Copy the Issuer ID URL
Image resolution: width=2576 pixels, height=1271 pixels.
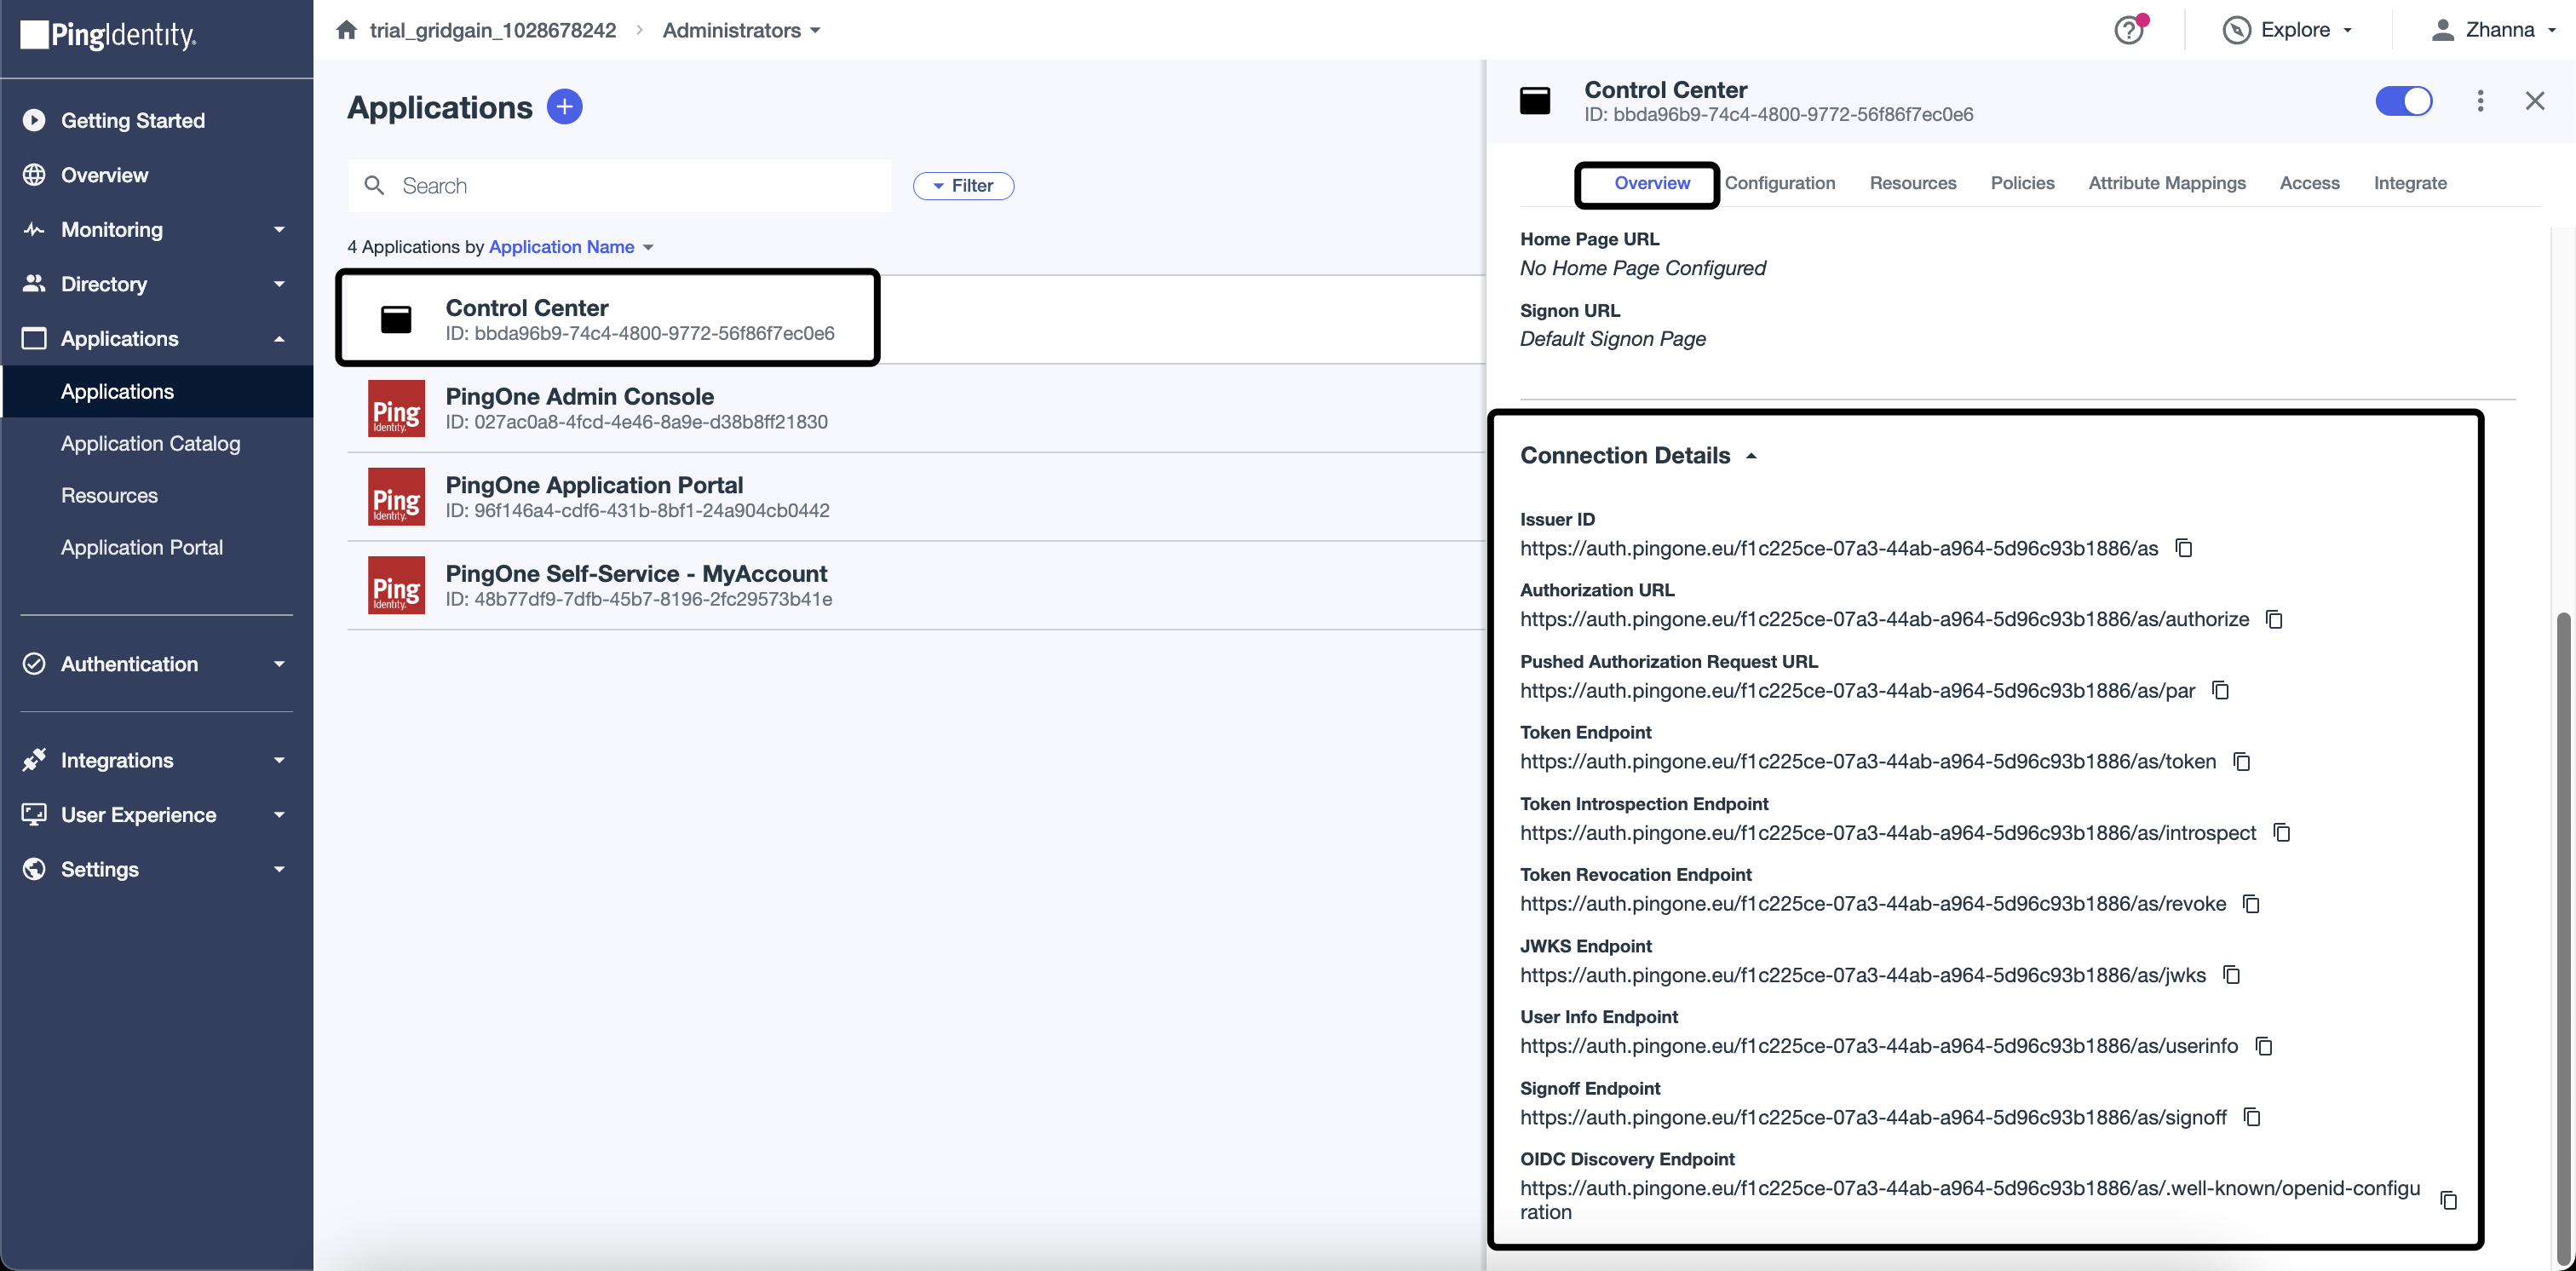pos(2184,548)
